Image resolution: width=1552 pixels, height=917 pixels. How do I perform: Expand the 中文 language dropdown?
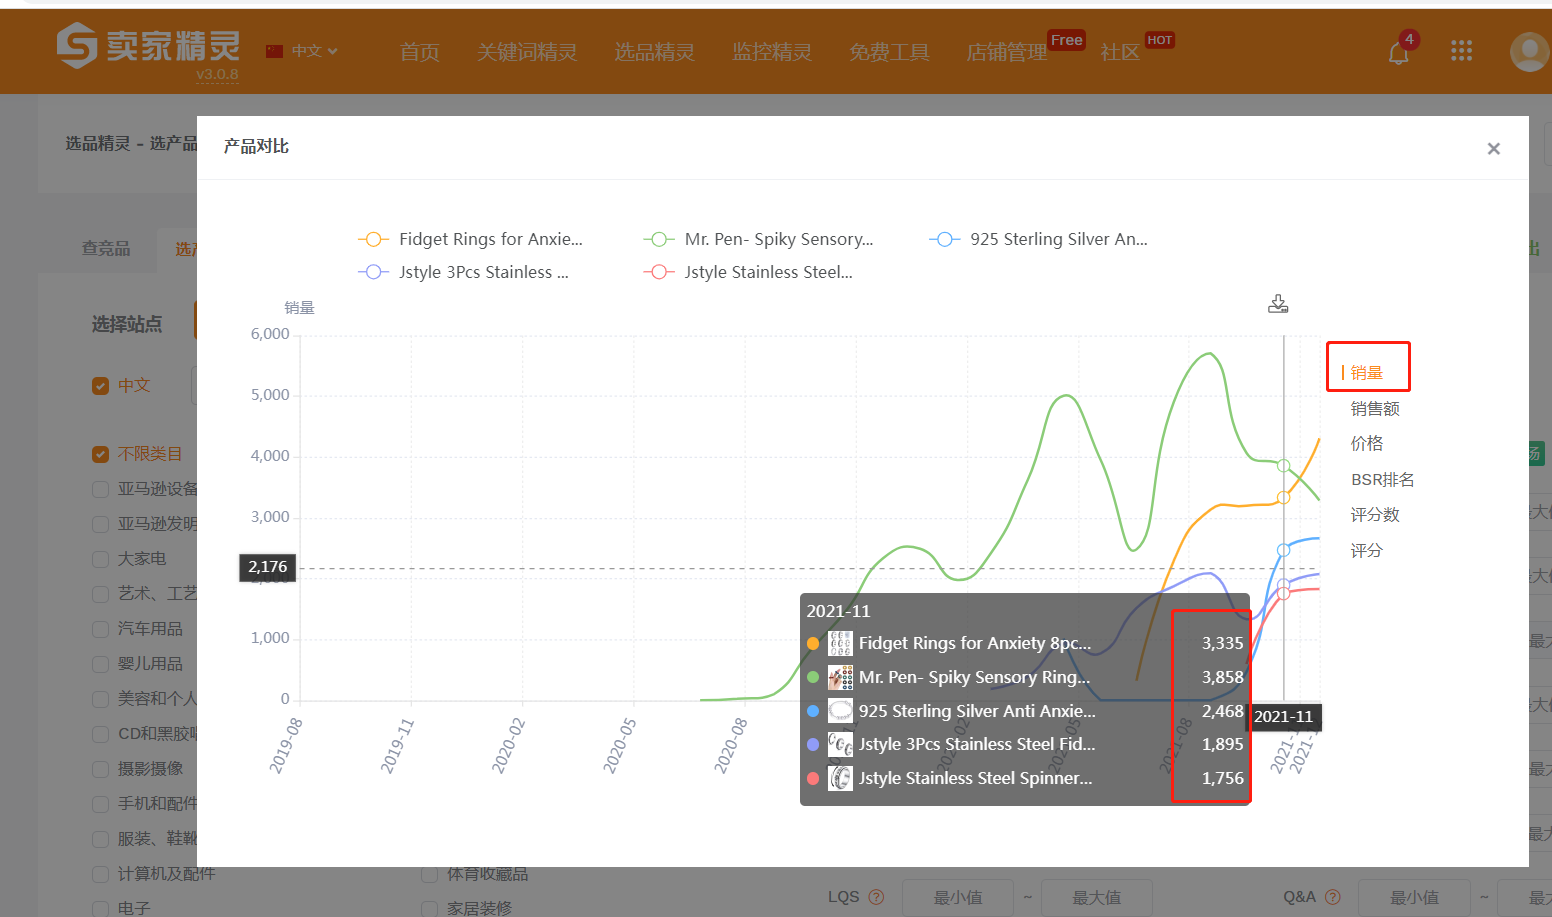(303, 51)
